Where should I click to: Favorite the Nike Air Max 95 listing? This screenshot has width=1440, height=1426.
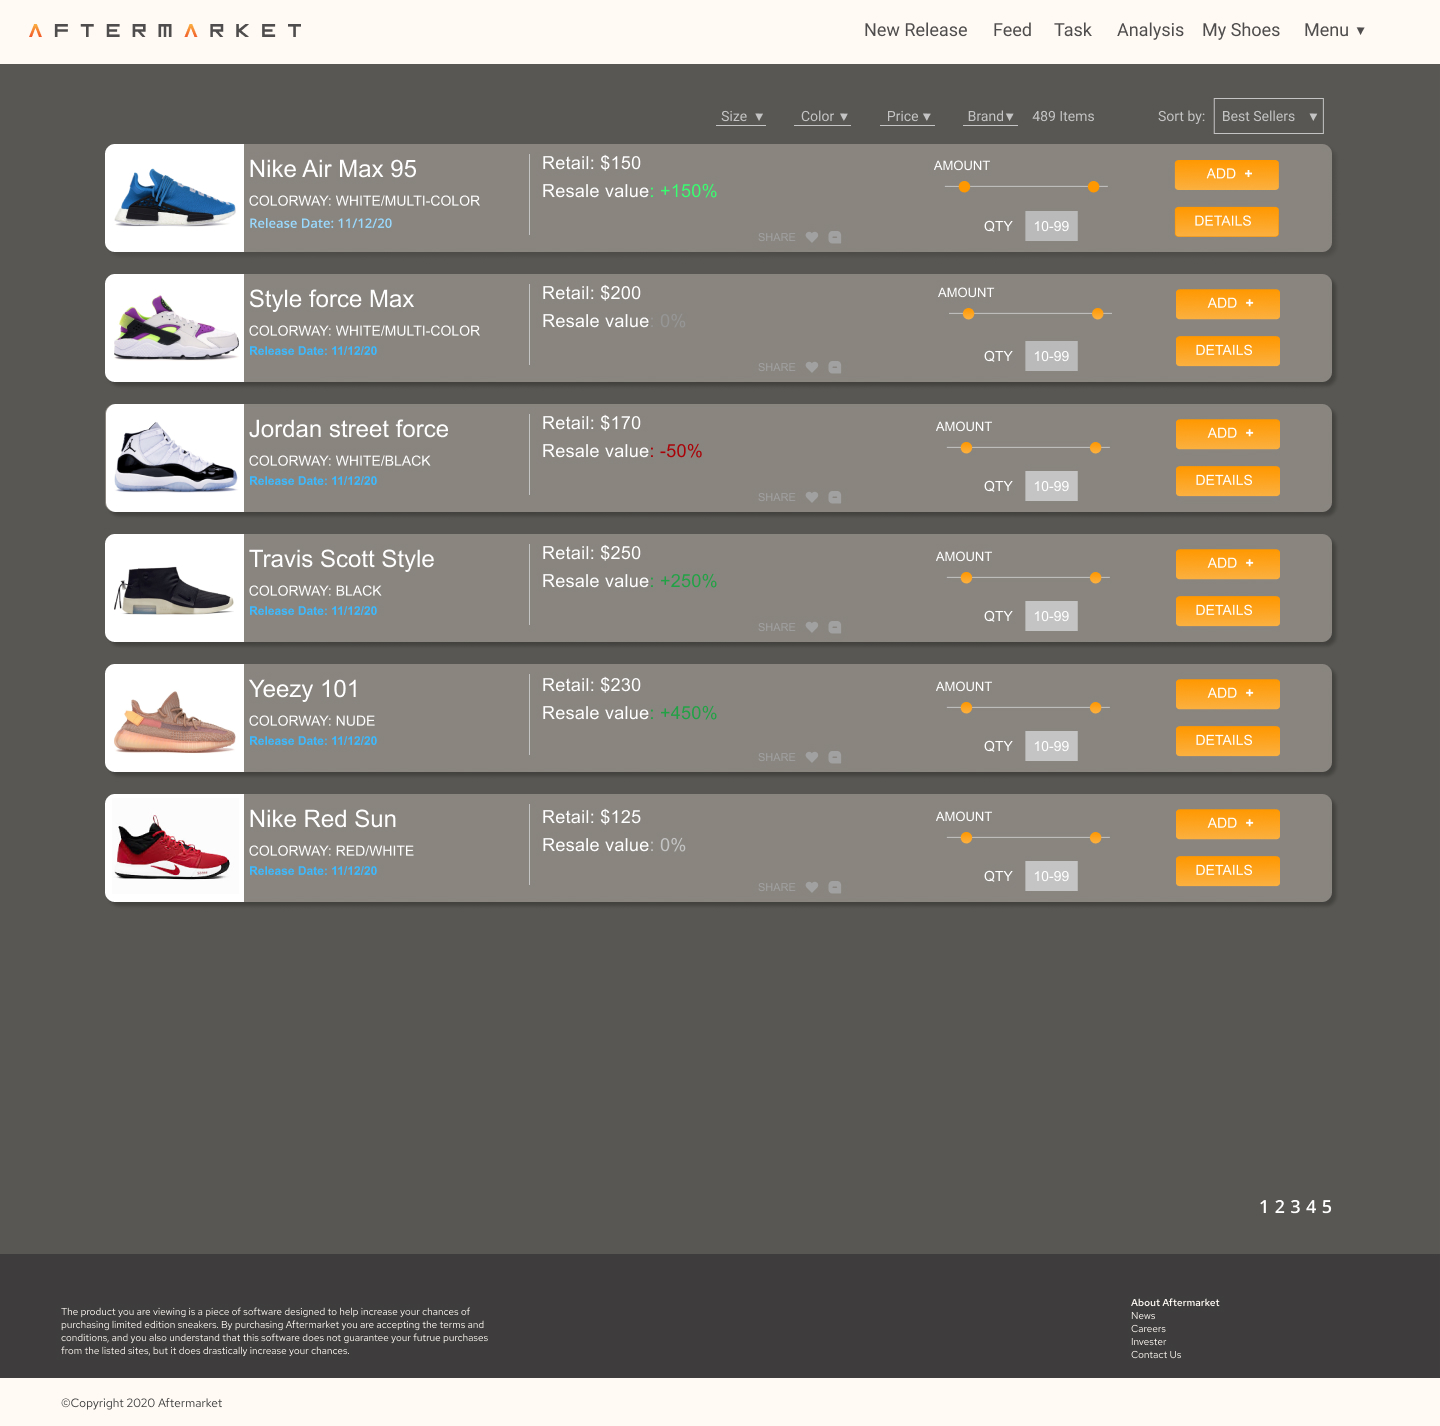coord(811,237)
